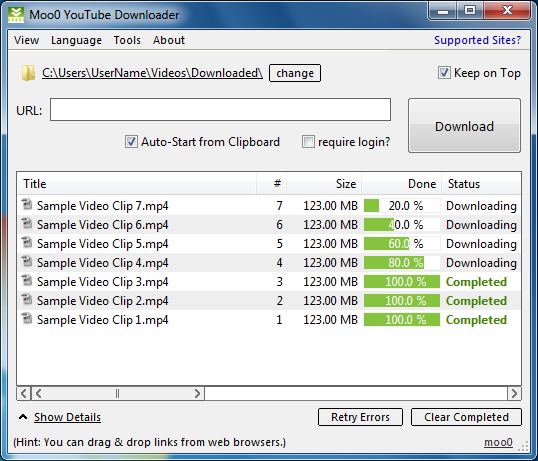Open the View menu
This screenshot has width=538, height=461.
(26, 40)
